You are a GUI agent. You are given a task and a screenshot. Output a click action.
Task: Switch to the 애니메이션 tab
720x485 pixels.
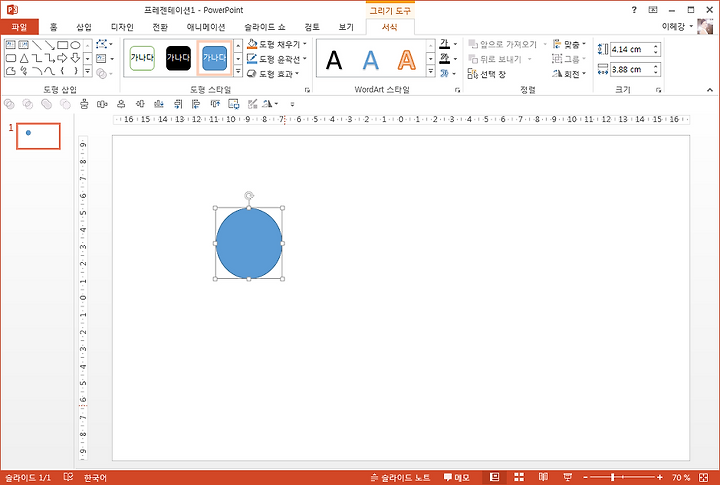[206, 27]
